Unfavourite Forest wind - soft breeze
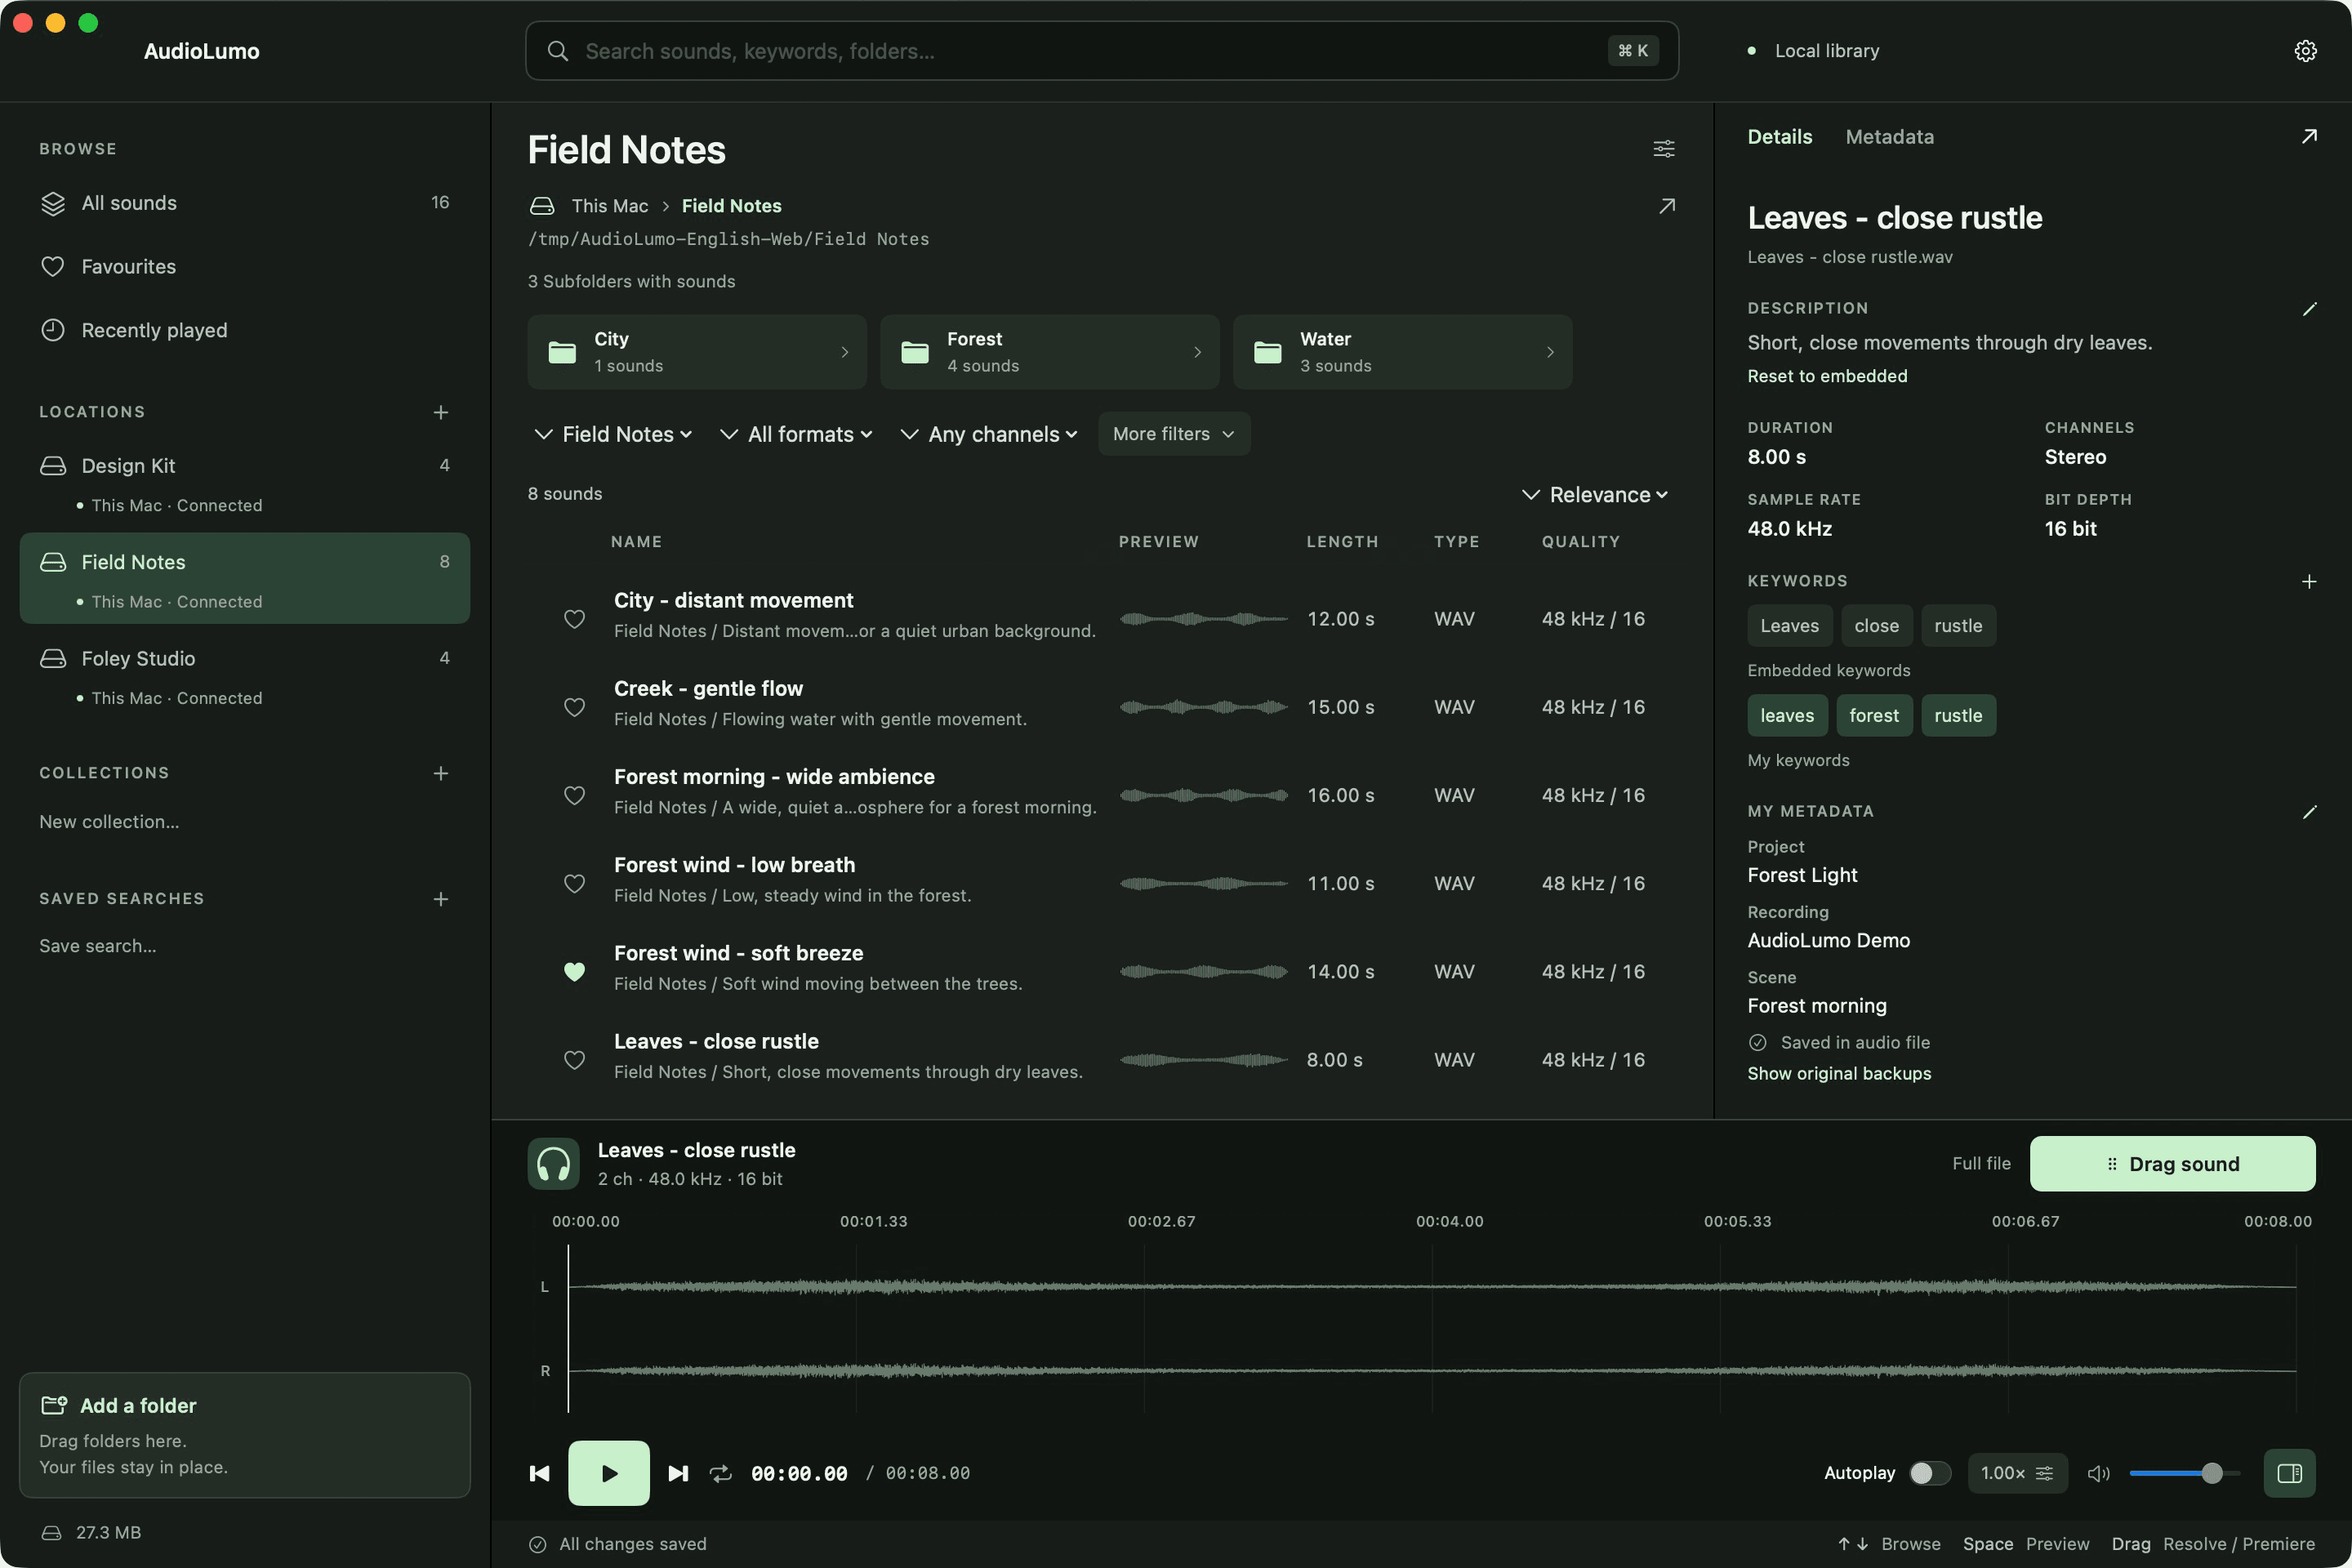 pyautogui.click(x=574, y=971)
